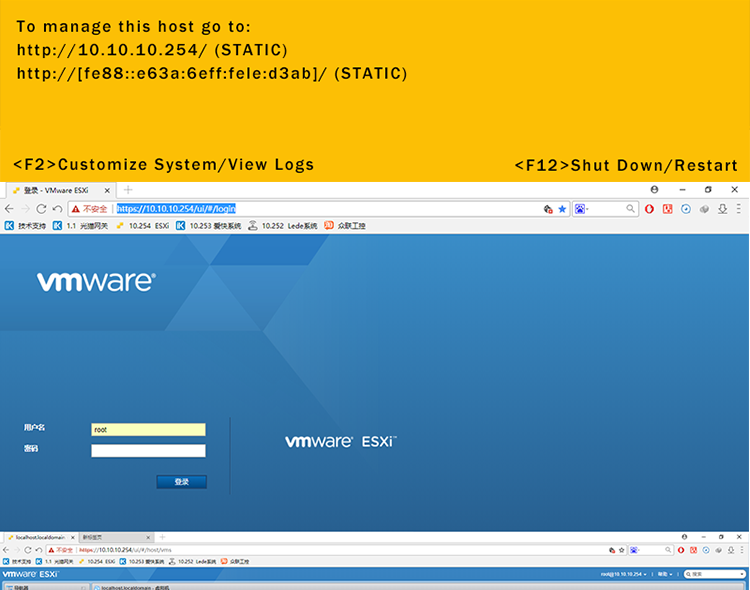Click the gray cloud extension icon, login browser
750x590 pixels.
[x=704, y=209]
